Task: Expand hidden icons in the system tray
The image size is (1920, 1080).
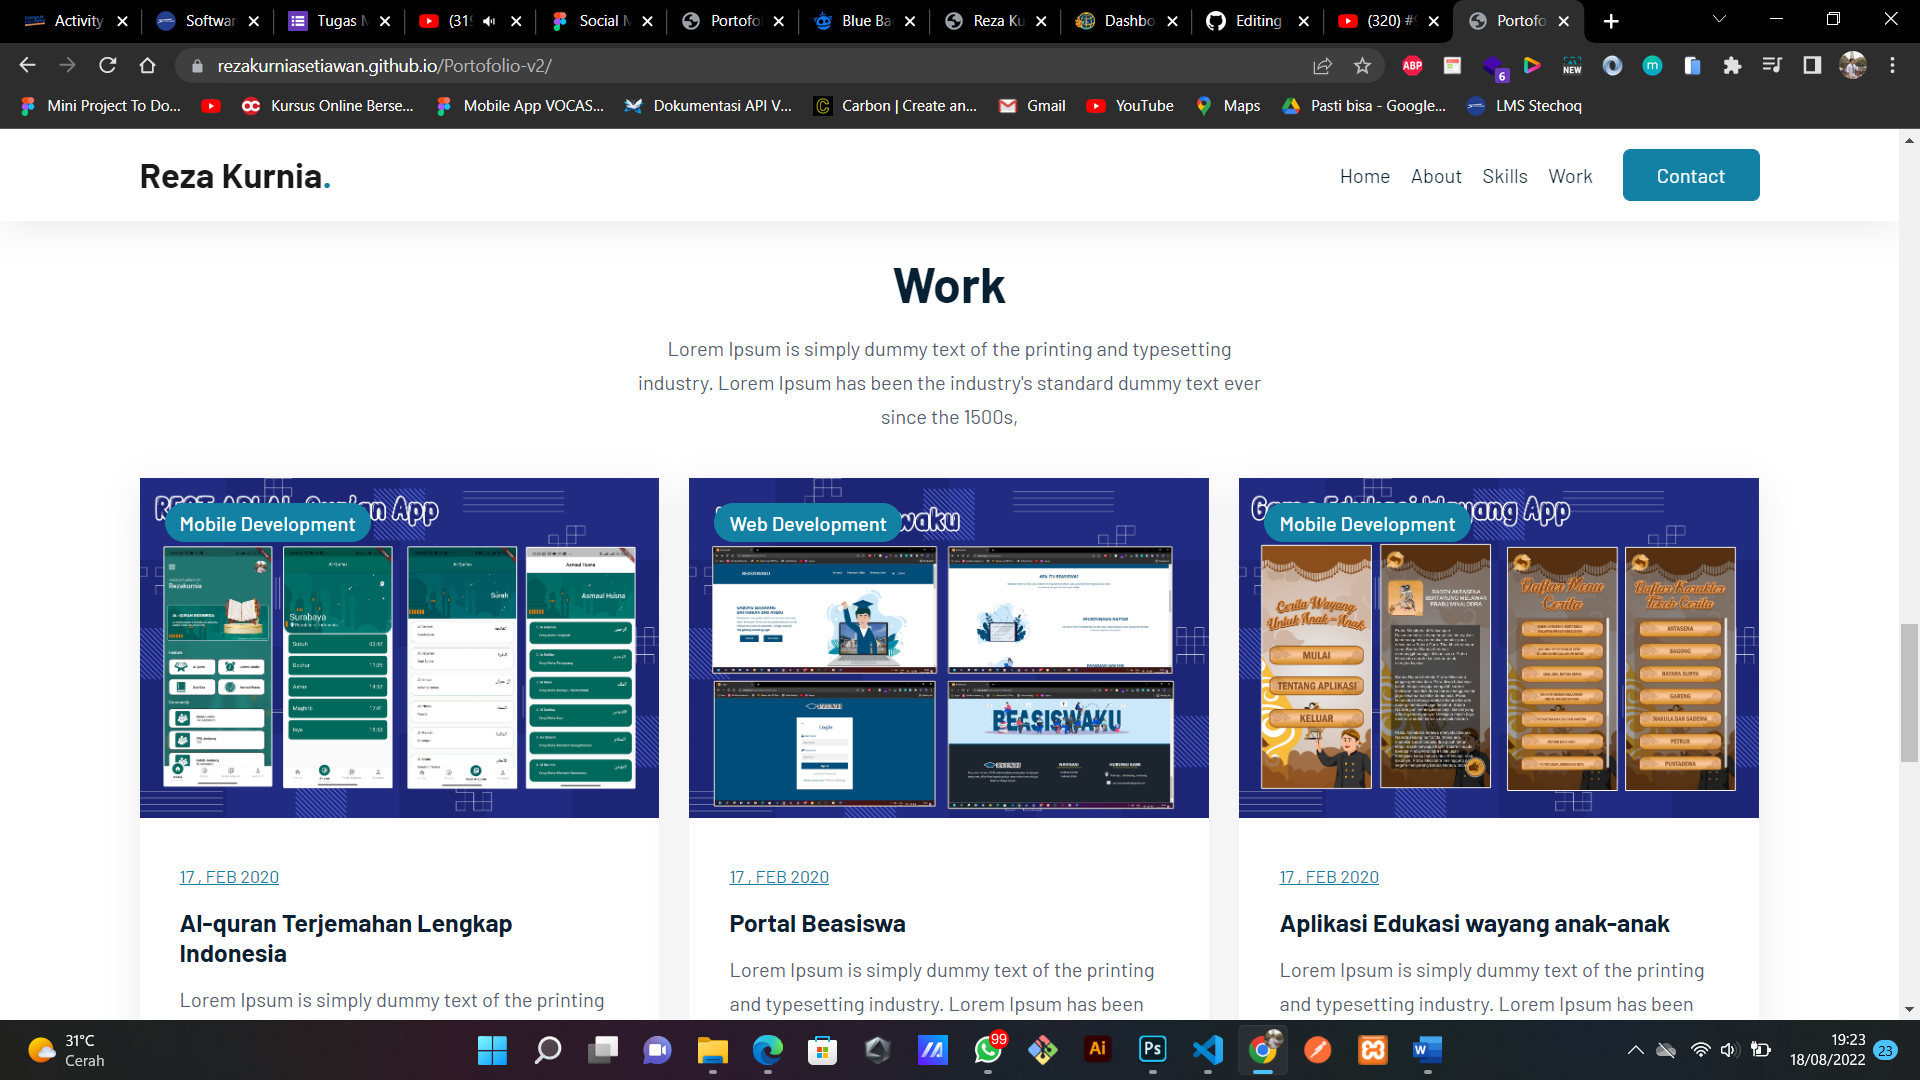Action: [1636, 1051]
